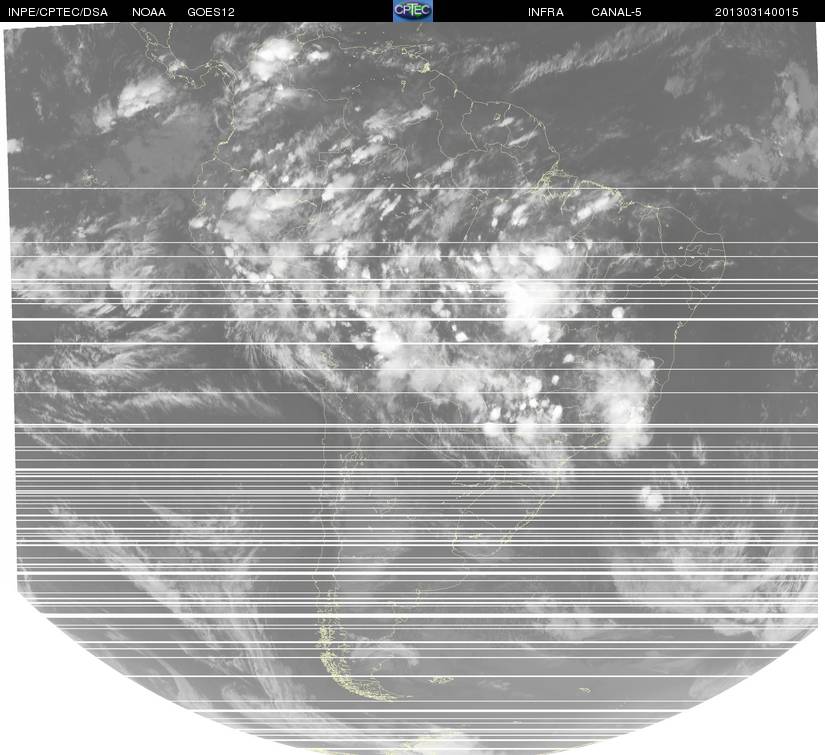Click the INFRA label in the header
The image size is (825, 755).
click(x=546, y=12)
